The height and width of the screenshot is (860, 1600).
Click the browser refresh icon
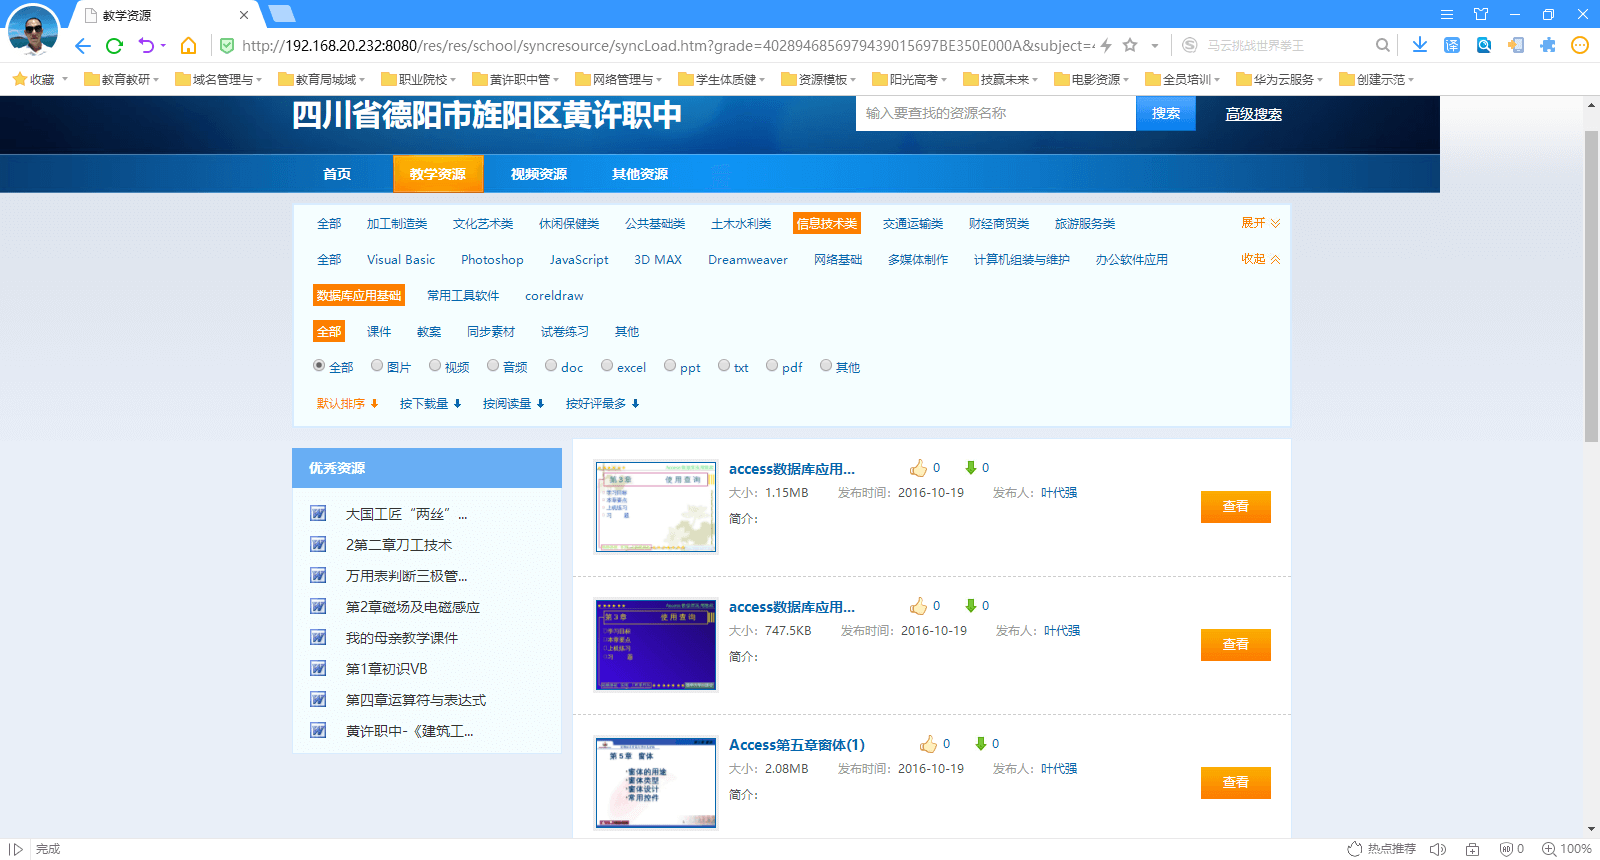(114, 45)
